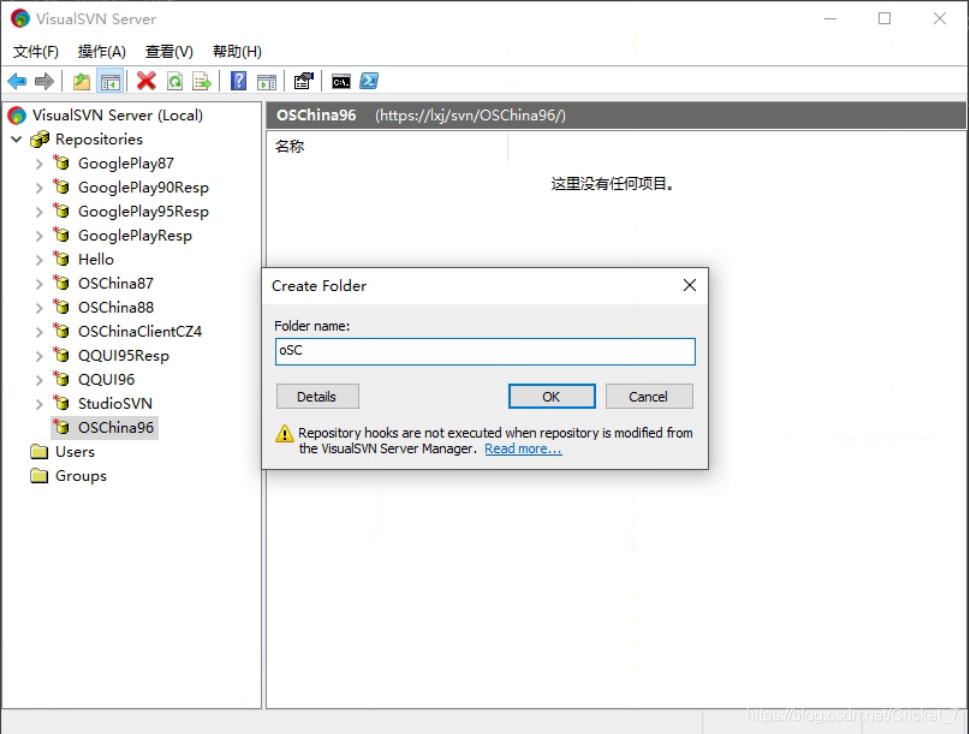This screenshot has width=969, height=734.
Task: Click the Details button
Action: tap(317, 396)
